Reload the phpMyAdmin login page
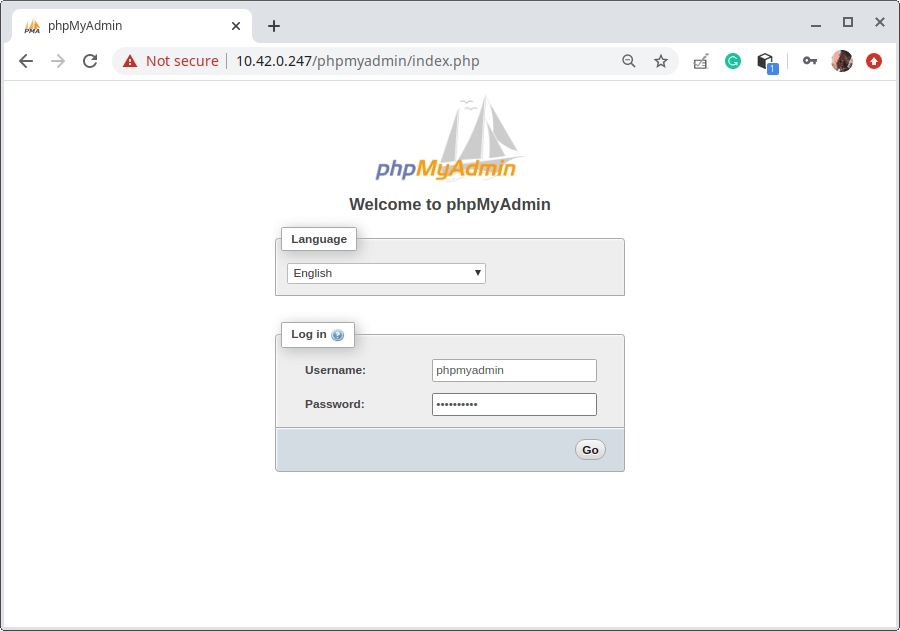 click(x=90, y=61)
